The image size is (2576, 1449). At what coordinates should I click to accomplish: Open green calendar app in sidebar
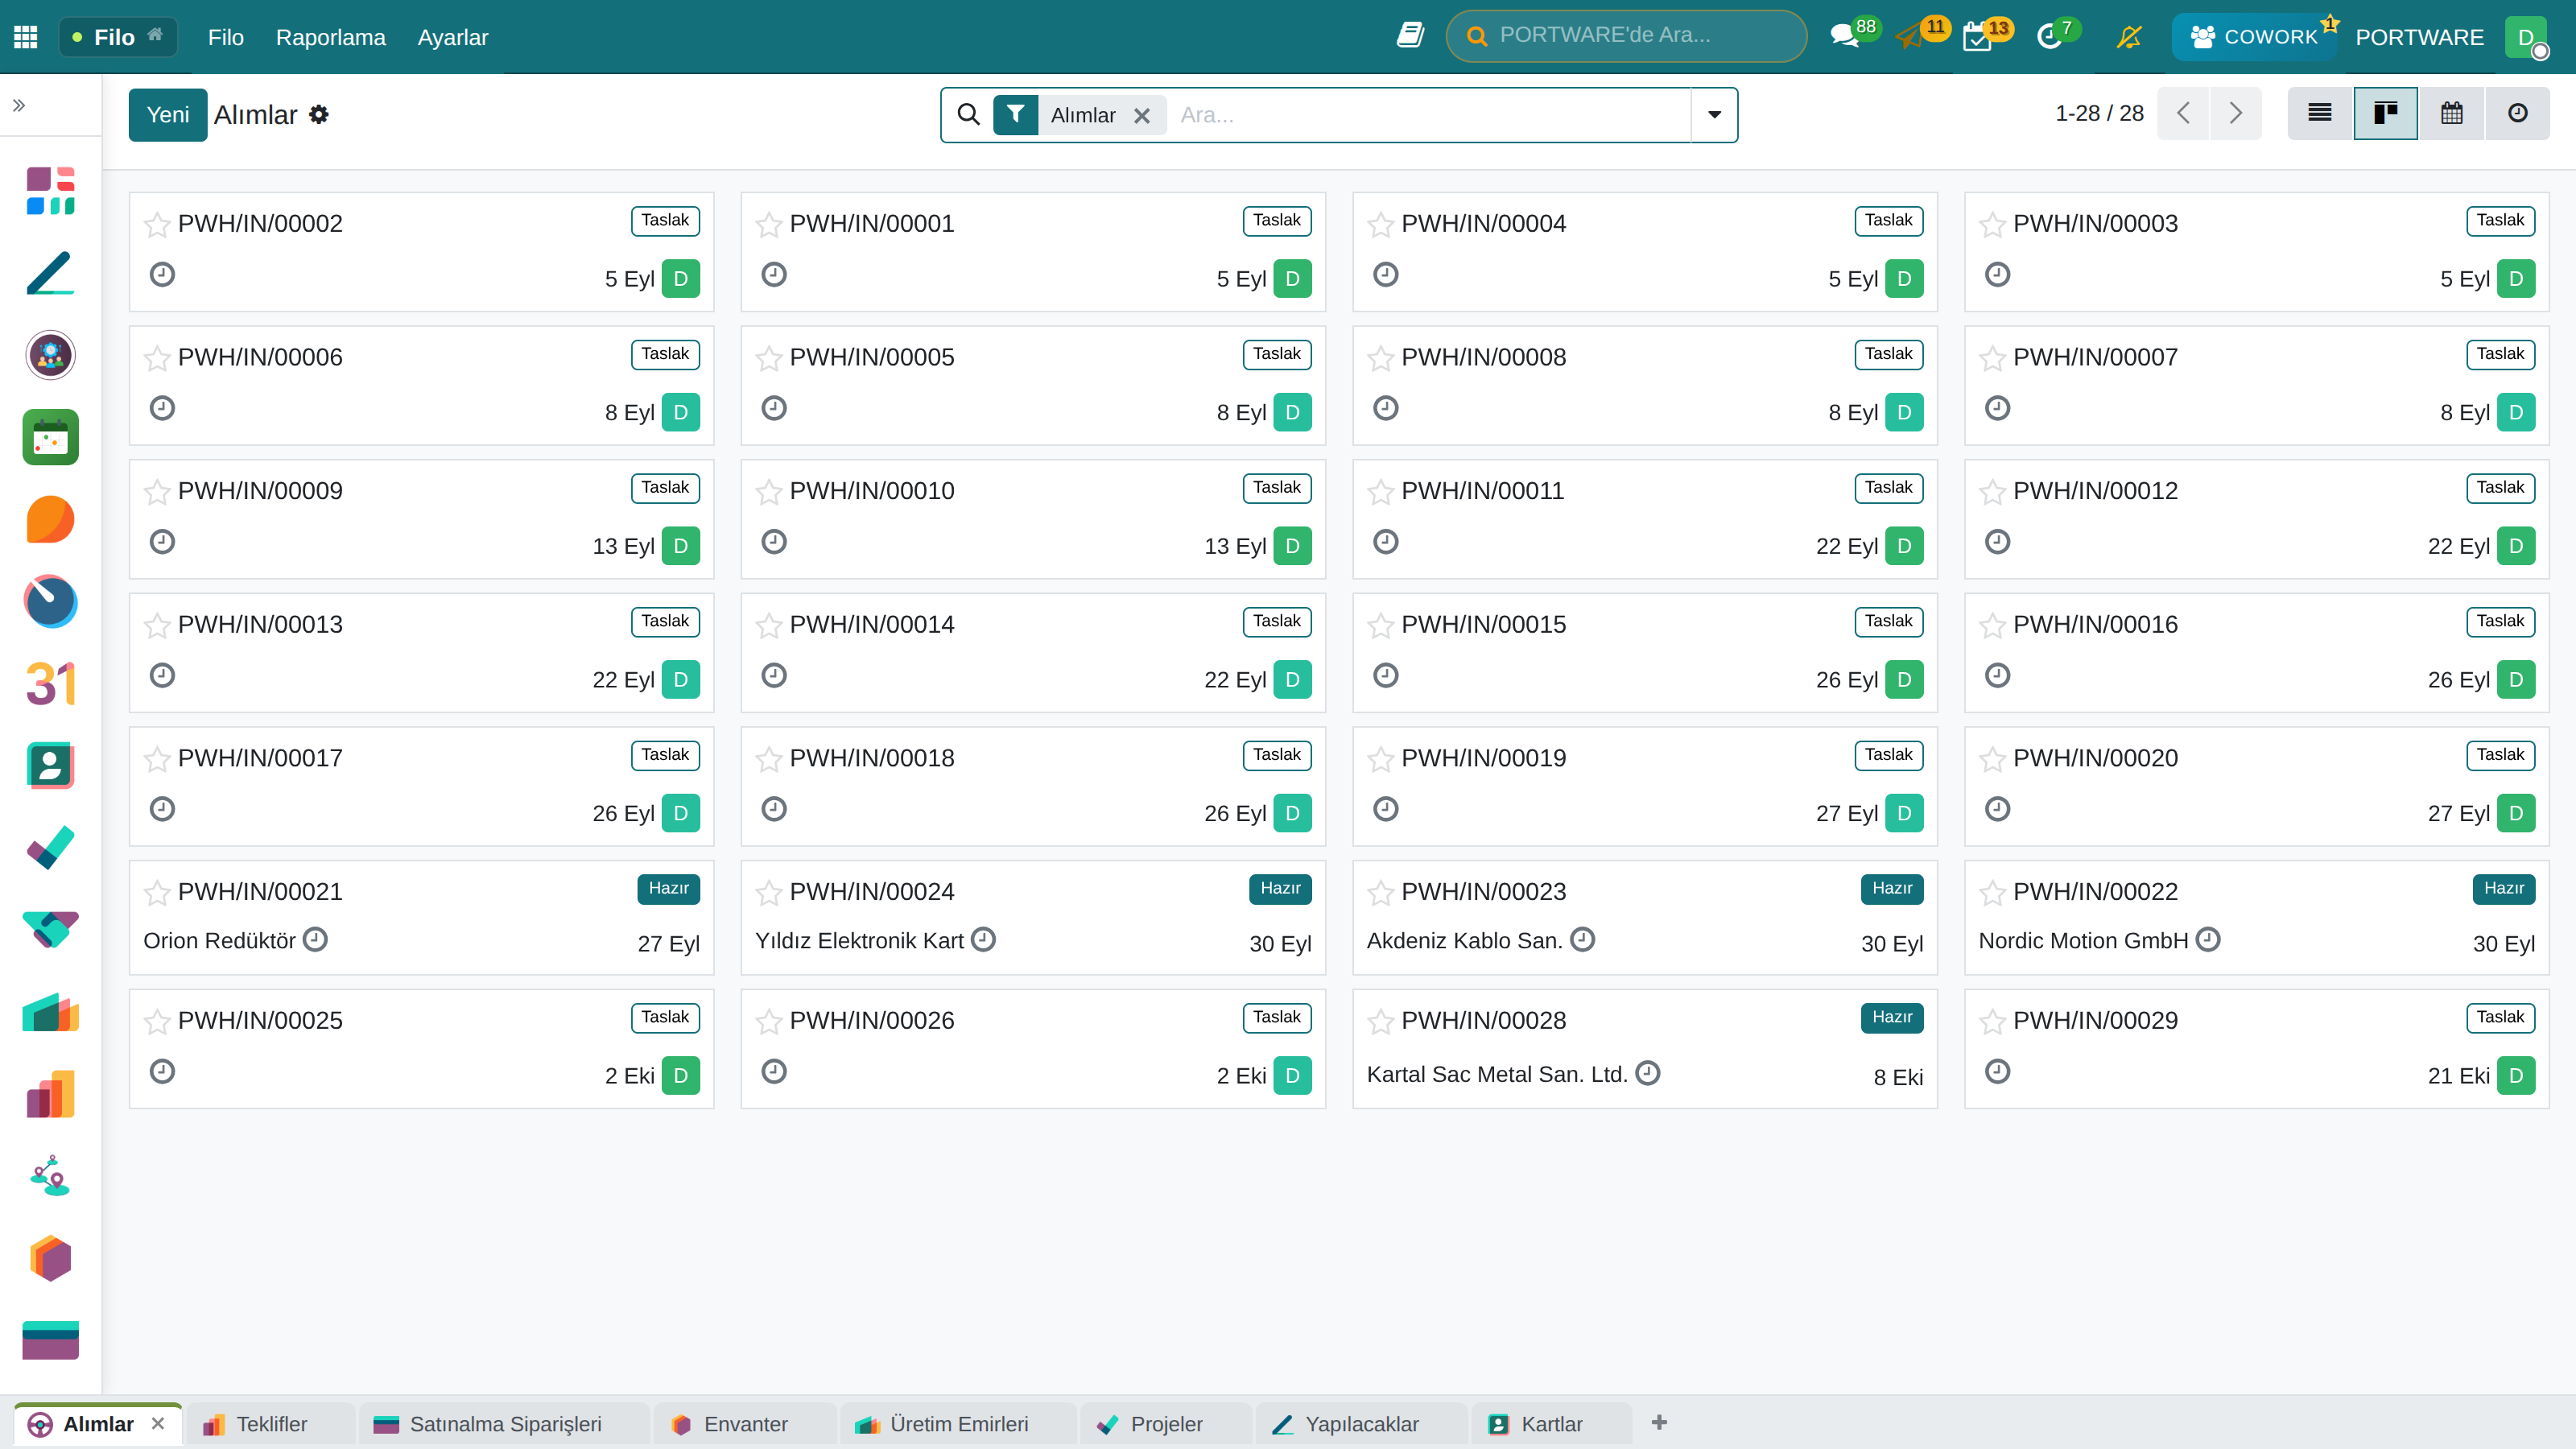[x=51, y=437]
